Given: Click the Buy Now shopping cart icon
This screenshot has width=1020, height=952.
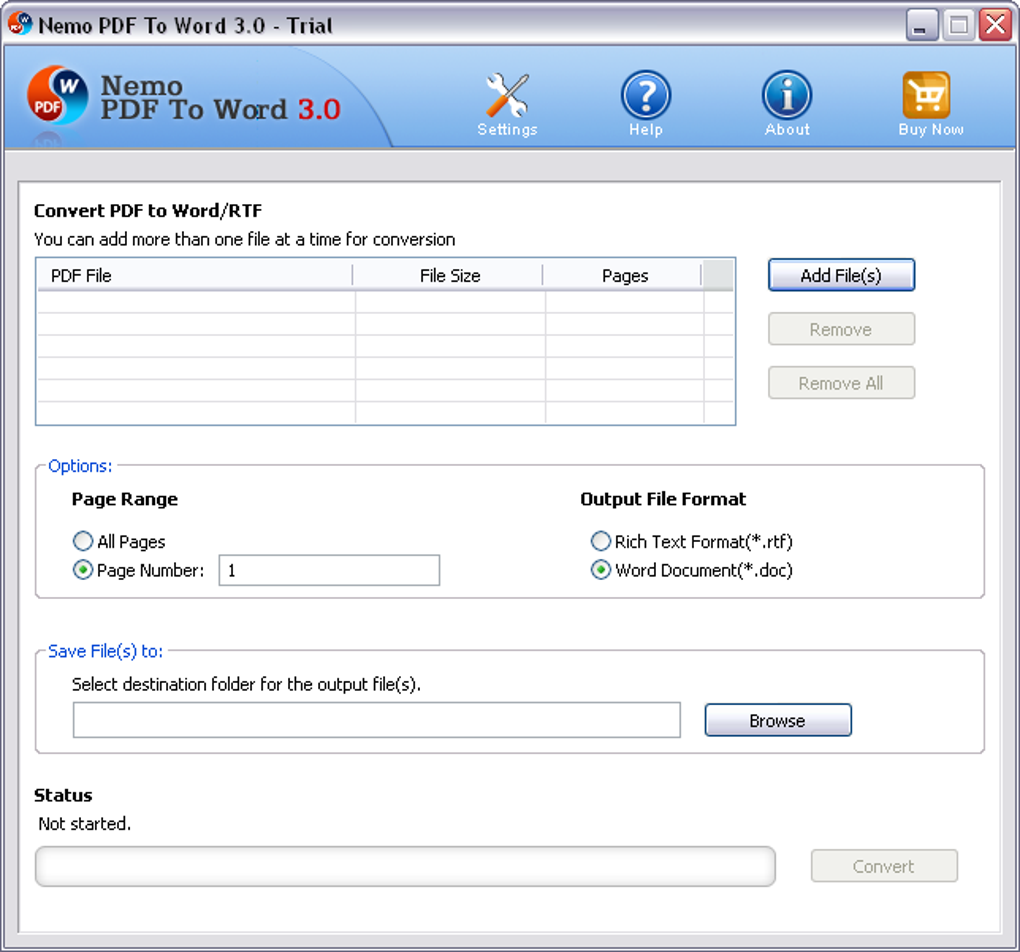Looking at the screenshot, I should tap(926, 95).
